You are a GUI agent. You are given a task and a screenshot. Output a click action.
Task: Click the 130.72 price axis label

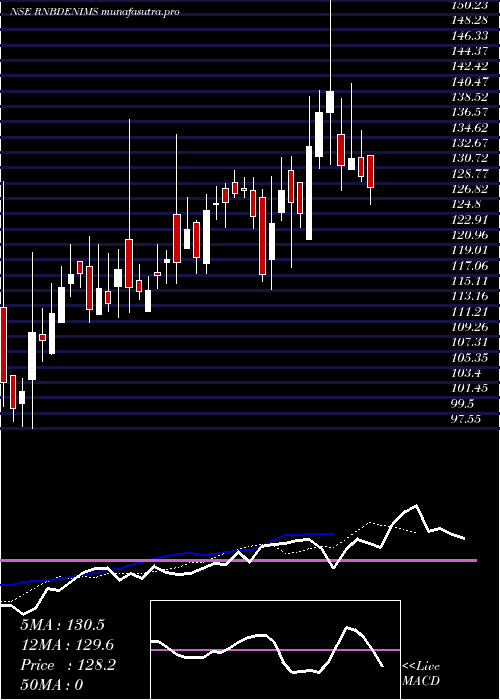click(471, 158)
